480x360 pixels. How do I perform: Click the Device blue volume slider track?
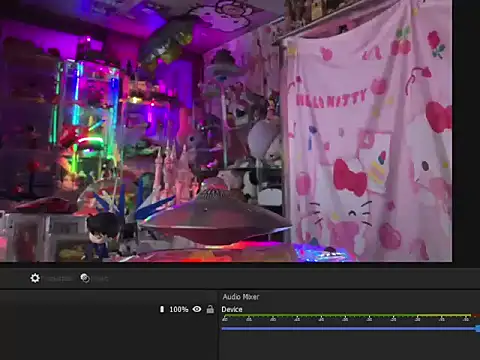(348, 329)
